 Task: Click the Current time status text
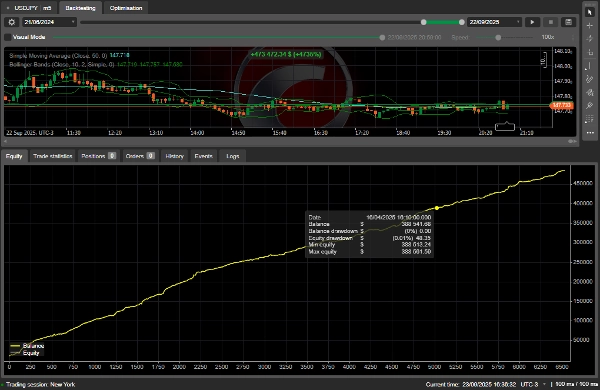click(x=471, y=384)
